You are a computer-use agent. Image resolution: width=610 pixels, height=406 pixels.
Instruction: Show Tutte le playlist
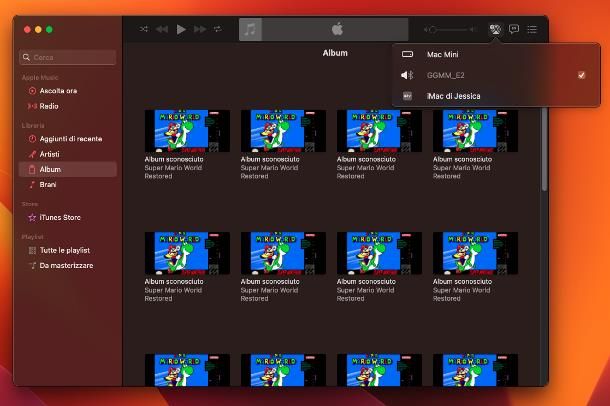(68, 250)
